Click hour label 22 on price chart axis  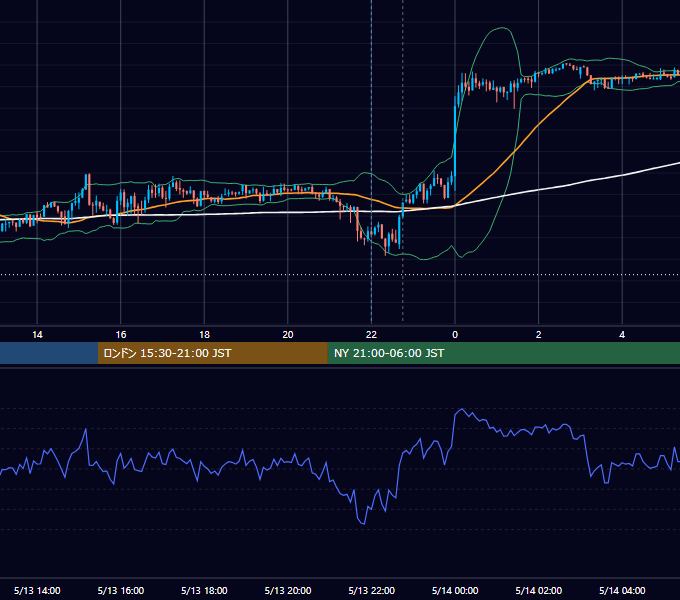click(x=371, y=335)
